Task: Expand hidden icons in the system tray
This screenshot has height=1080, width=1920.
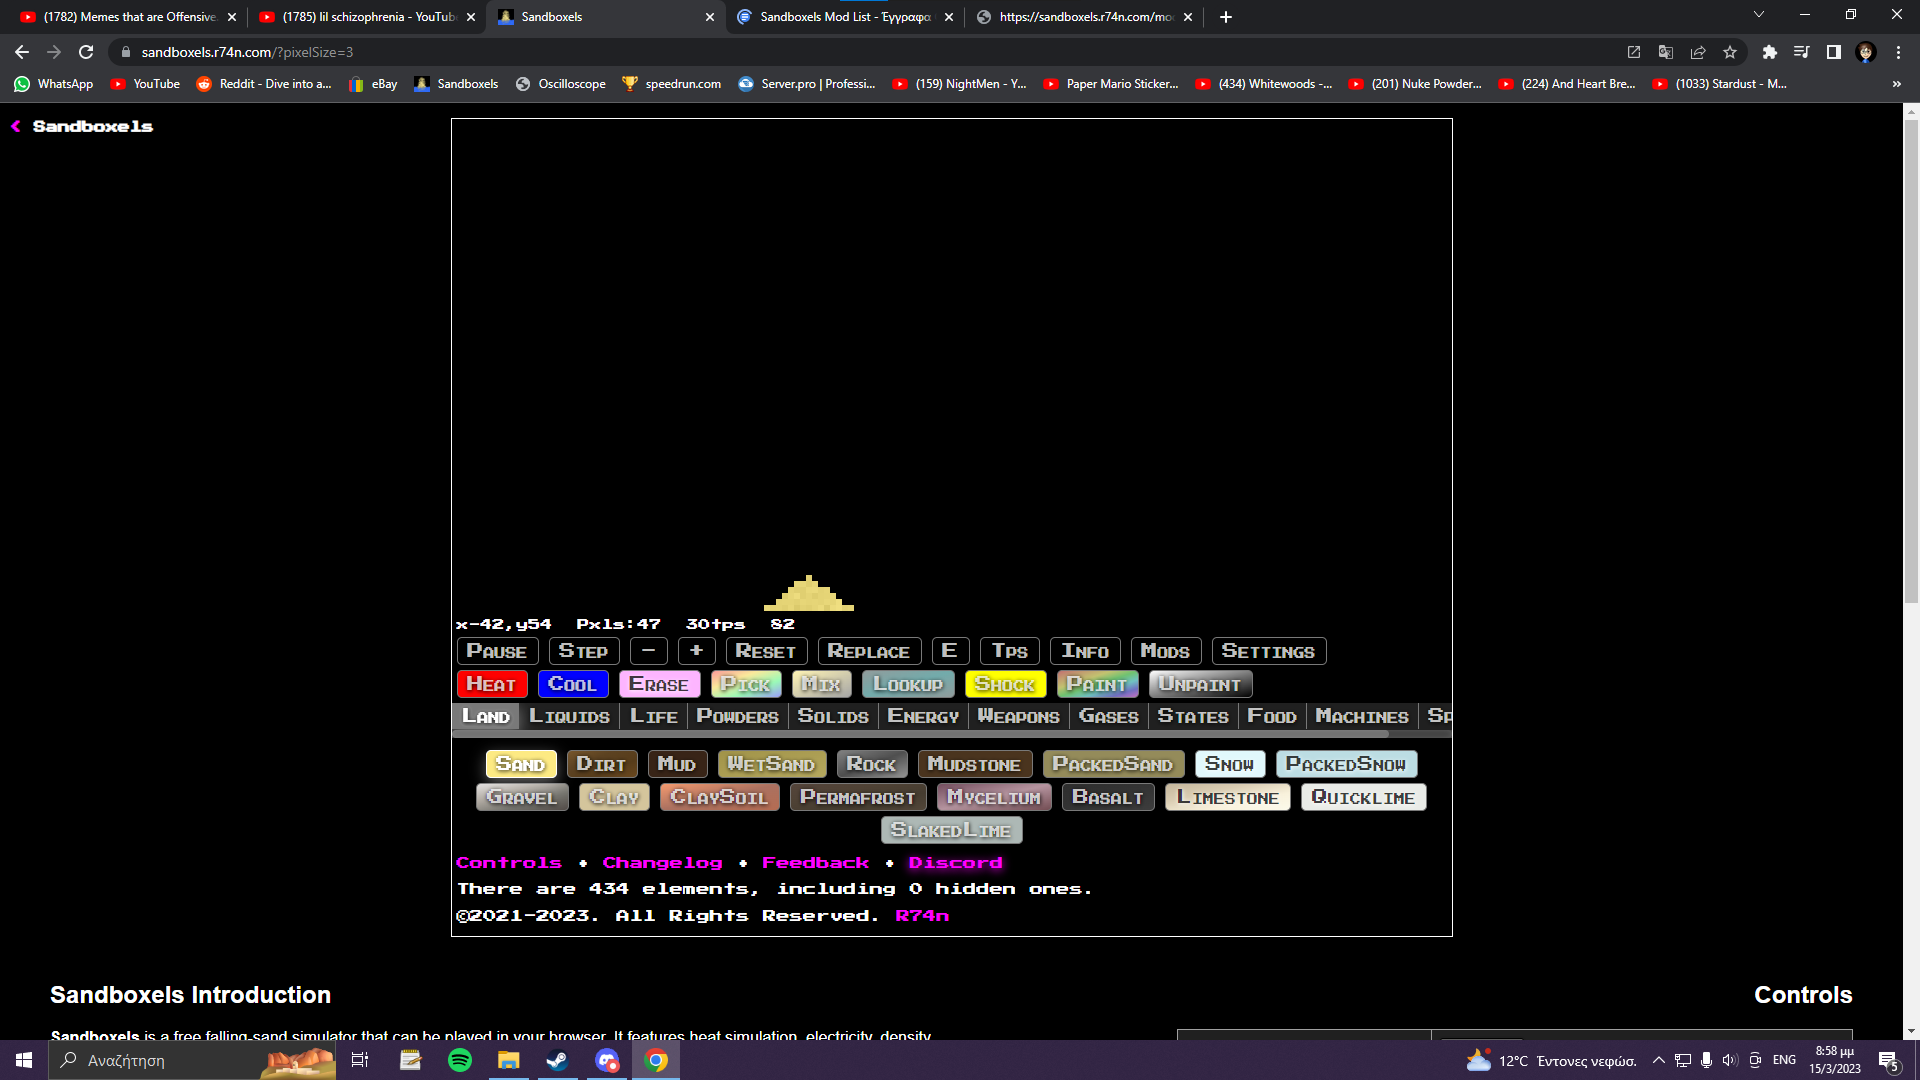Action: click(x=1658, y=1059)
